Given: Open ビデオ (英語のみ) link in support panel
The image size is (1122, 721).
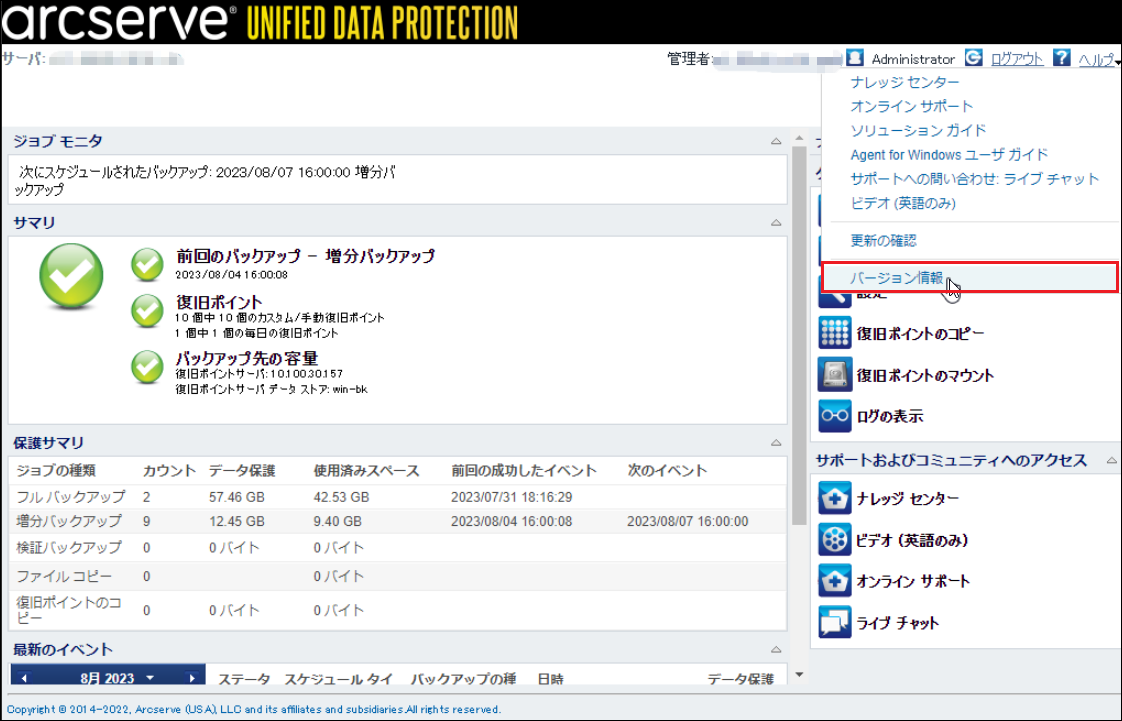Looking at the screenshot, I should point(912,540).
